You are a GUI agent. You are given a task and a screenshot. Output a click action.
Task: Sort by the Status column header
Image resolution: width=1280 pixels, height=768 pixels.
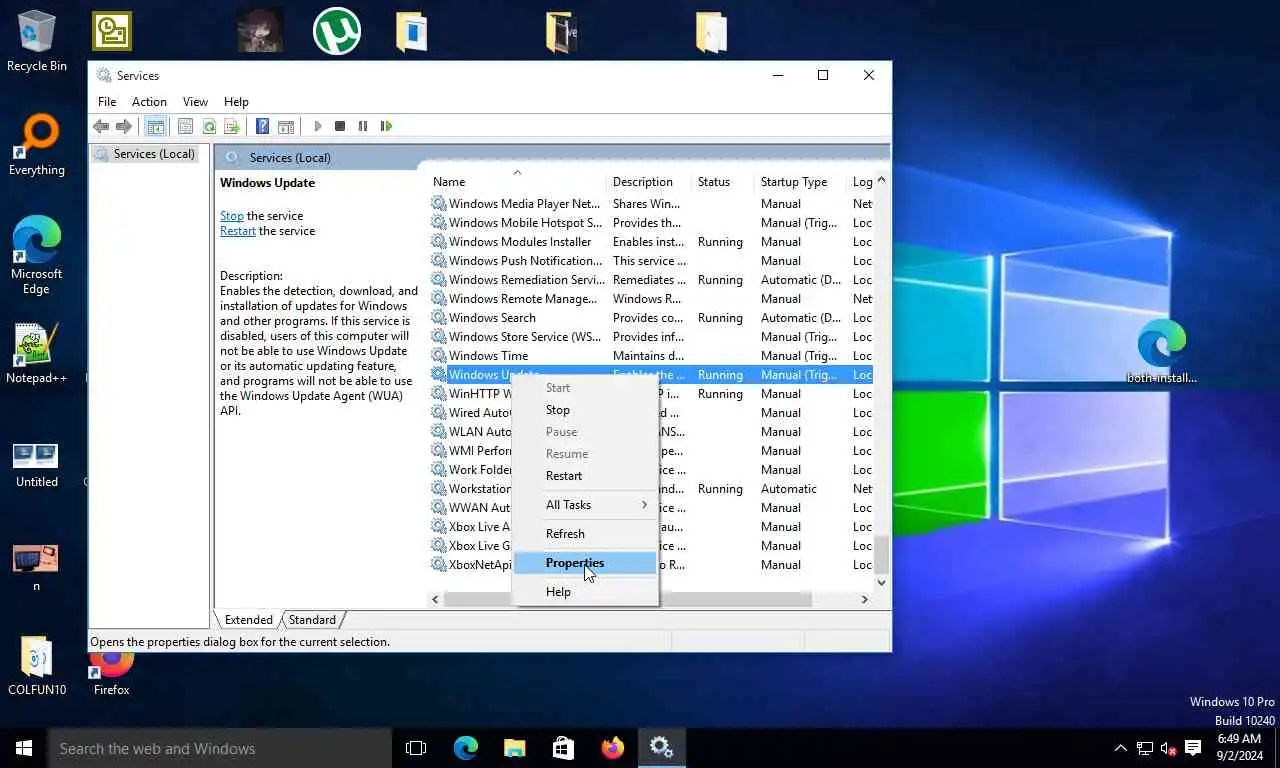(723, 182)
